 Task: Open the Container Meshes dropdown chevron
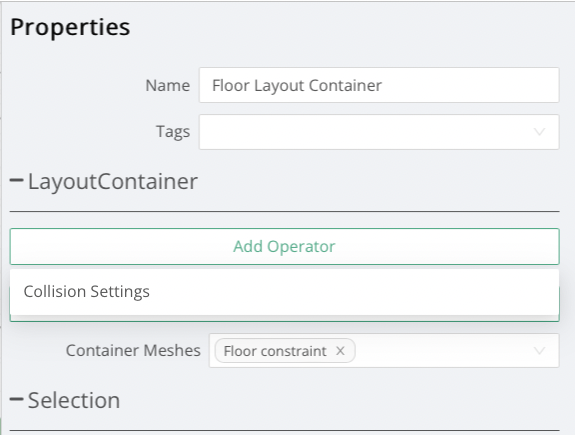(x=539, y=351)
